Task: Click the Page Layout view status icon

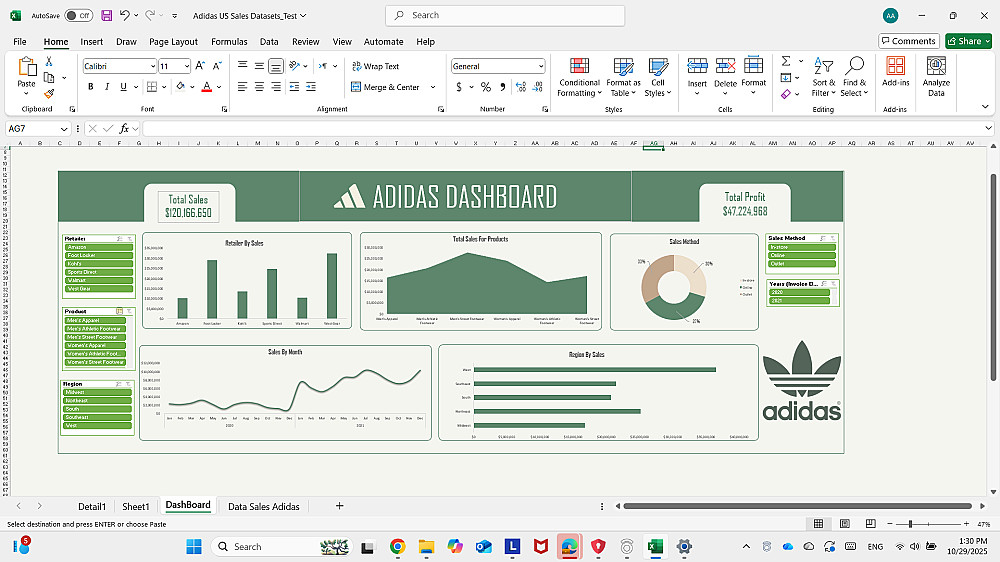Action: (x=844, y=524)
